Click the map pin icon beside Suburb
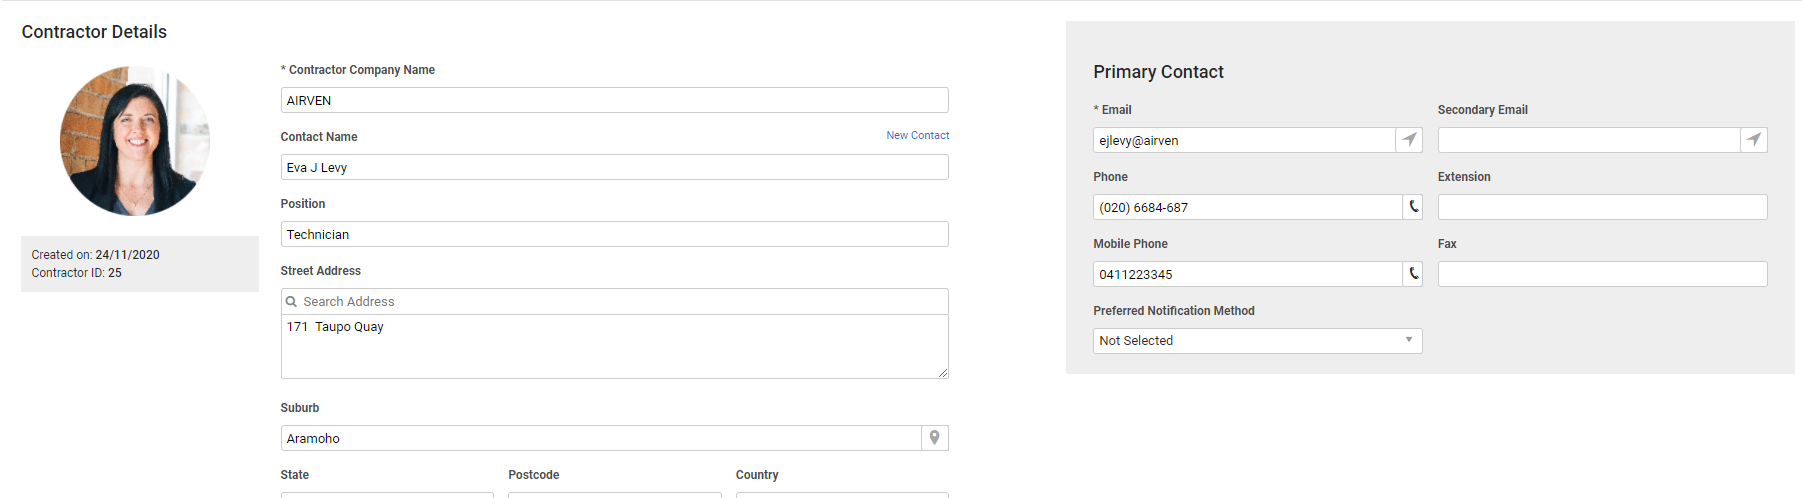Image resolution: width=1802 pixels, height=498 pixels. pos(935,438)
